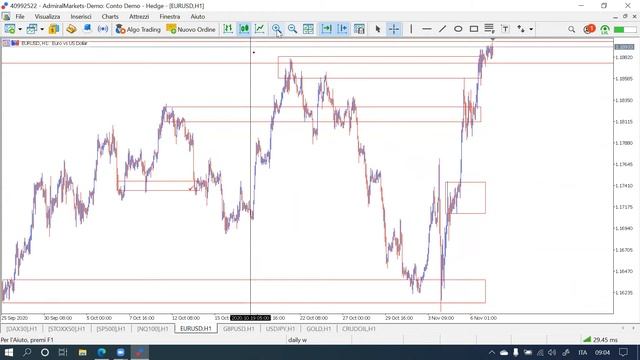The height and width of the screenshot is (360, 640).
Task: Open the Market Watch gold icon
Action: (x=54, y=29)
